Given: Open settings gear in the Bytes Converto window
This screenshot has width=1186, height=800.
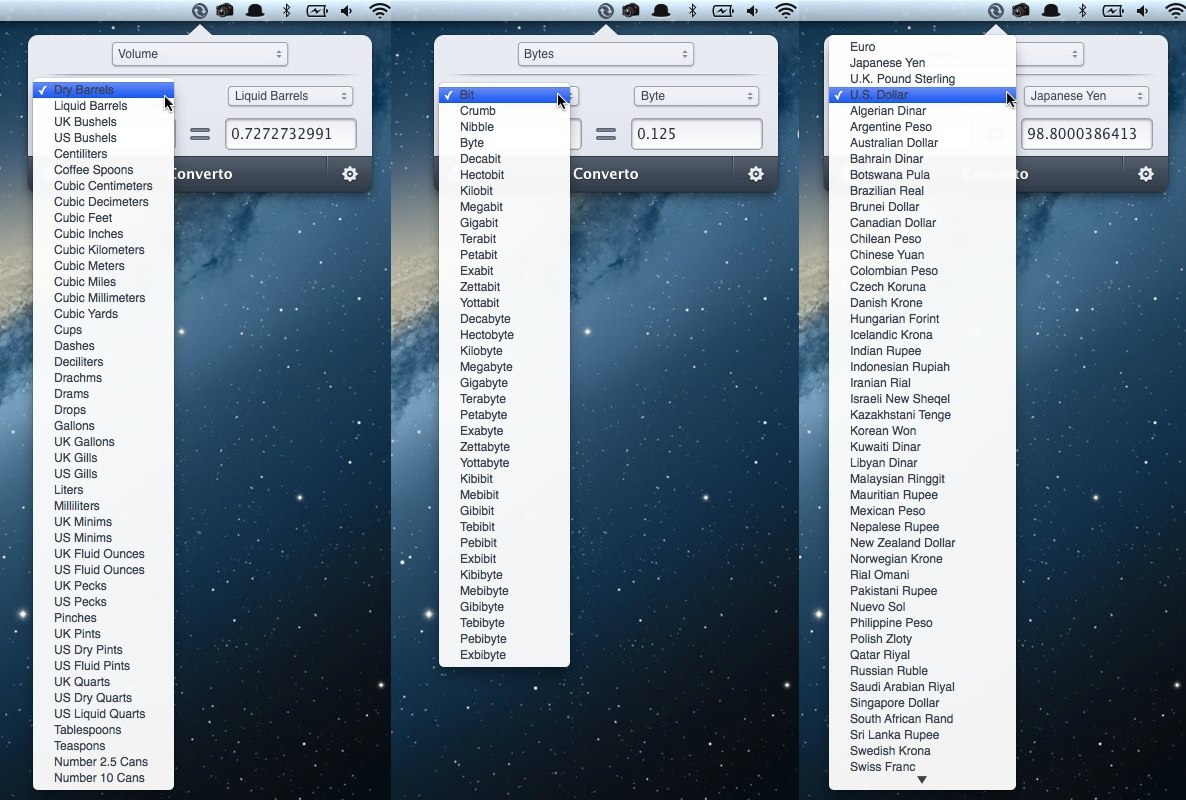Looking at the screenshot, I should (x=756, y=174).
